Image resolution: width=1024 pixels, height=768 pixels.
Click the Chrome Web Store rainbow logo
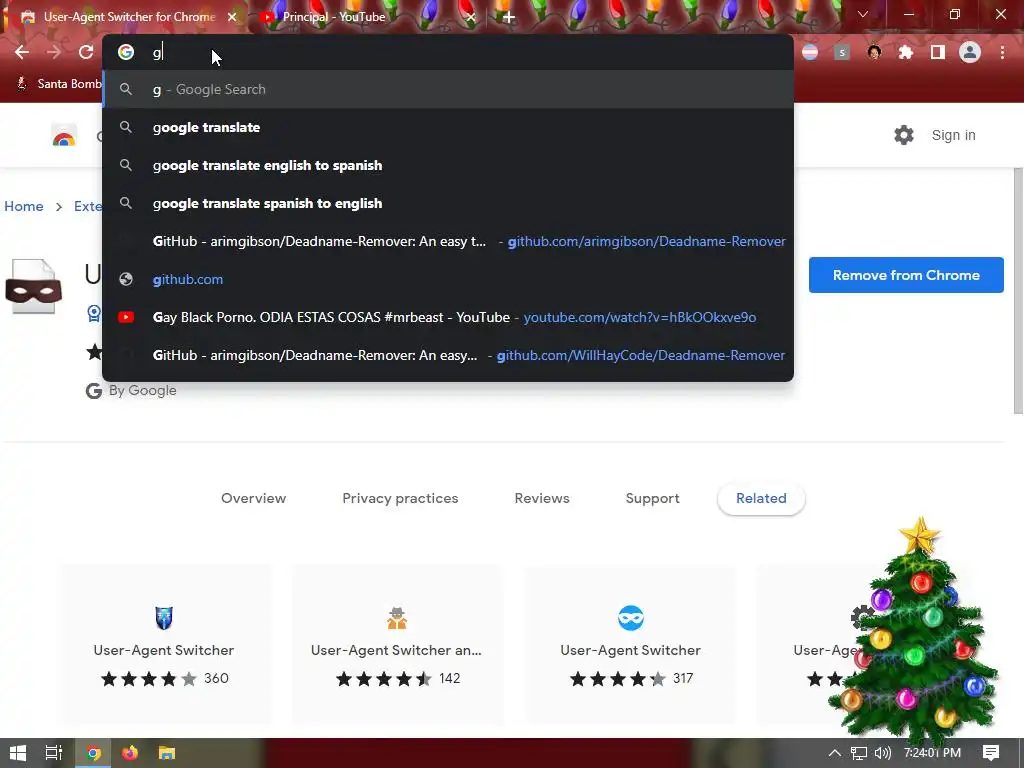(64, 136)
